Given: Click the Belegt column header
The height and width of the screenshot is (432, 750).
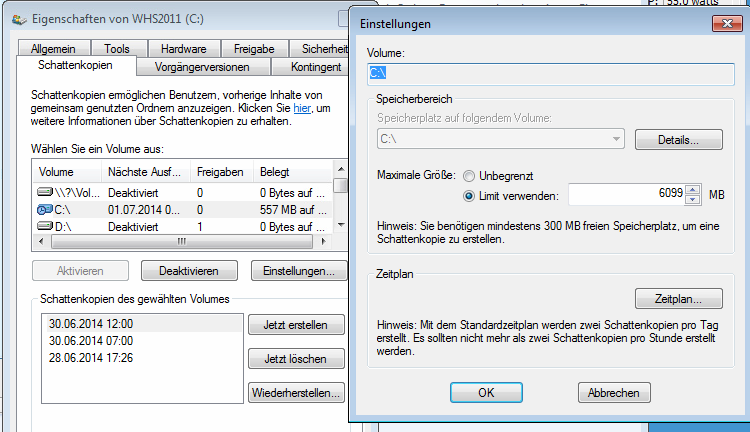Looking at the screenshot, I should pos(292,172).
